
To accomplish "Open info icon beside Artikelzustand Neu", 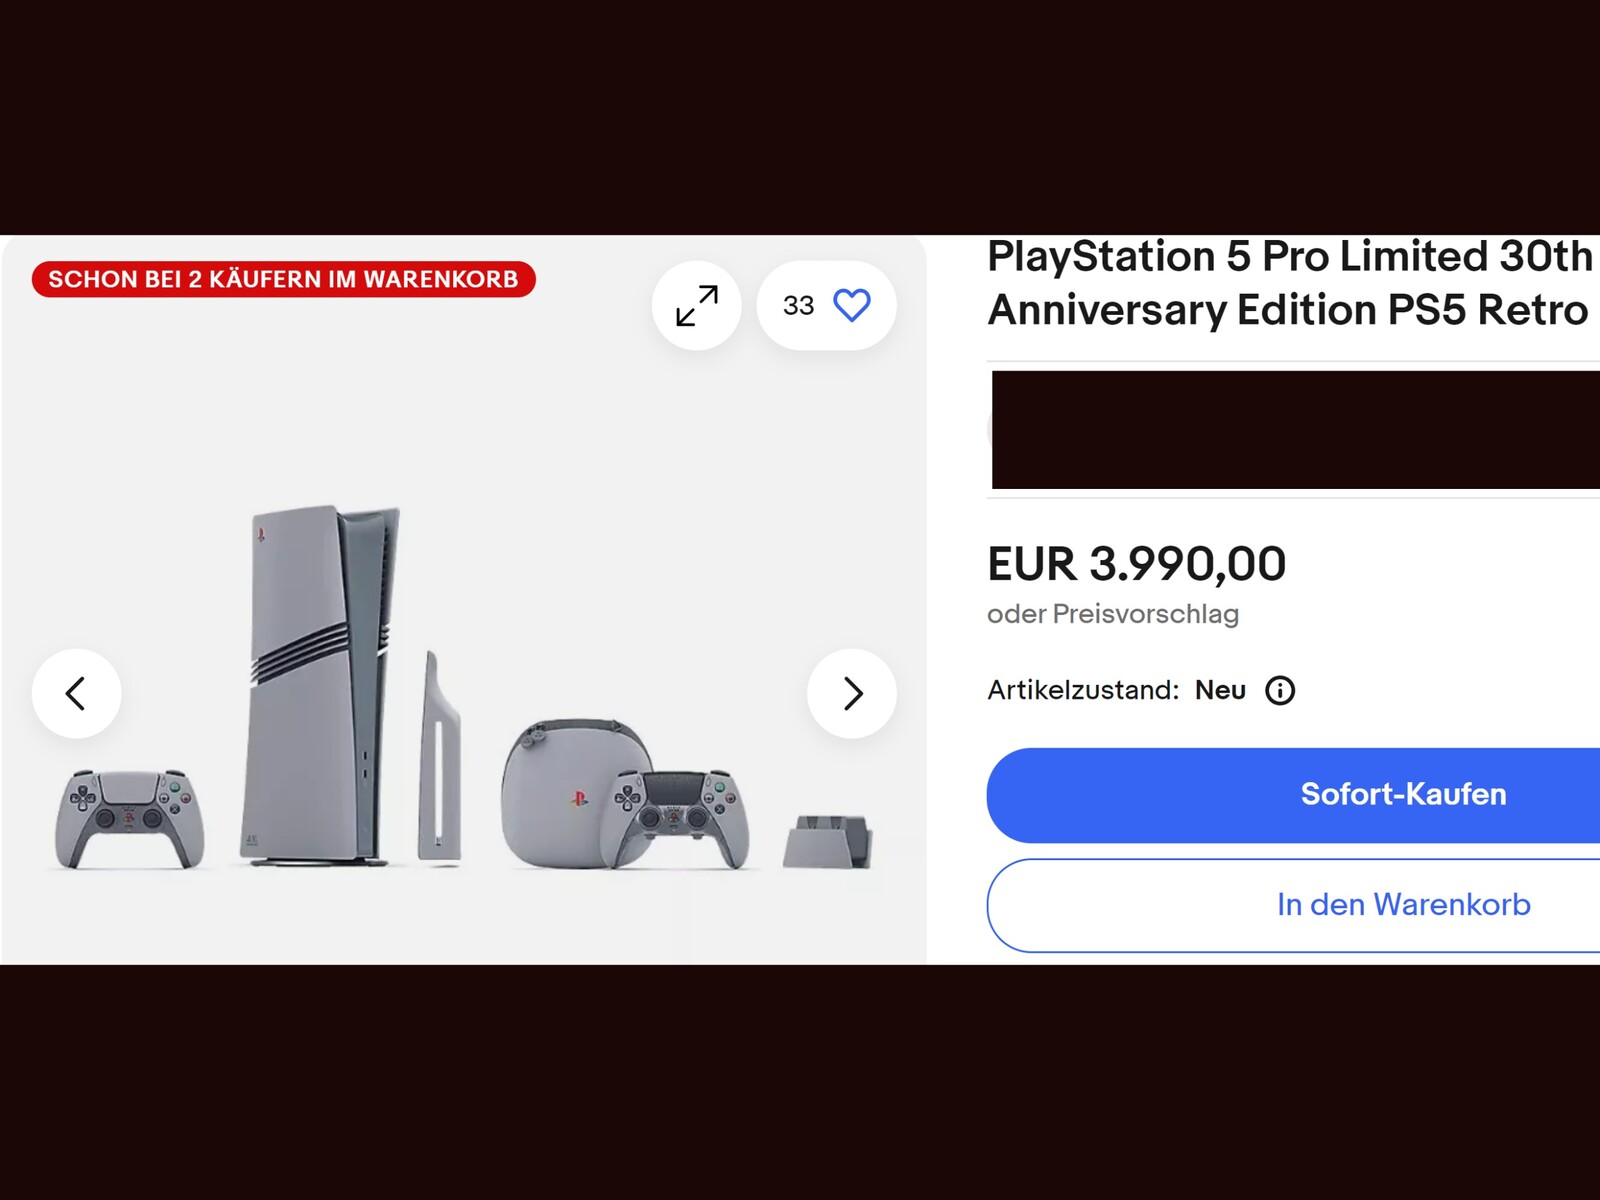I will click(1280, 690).
